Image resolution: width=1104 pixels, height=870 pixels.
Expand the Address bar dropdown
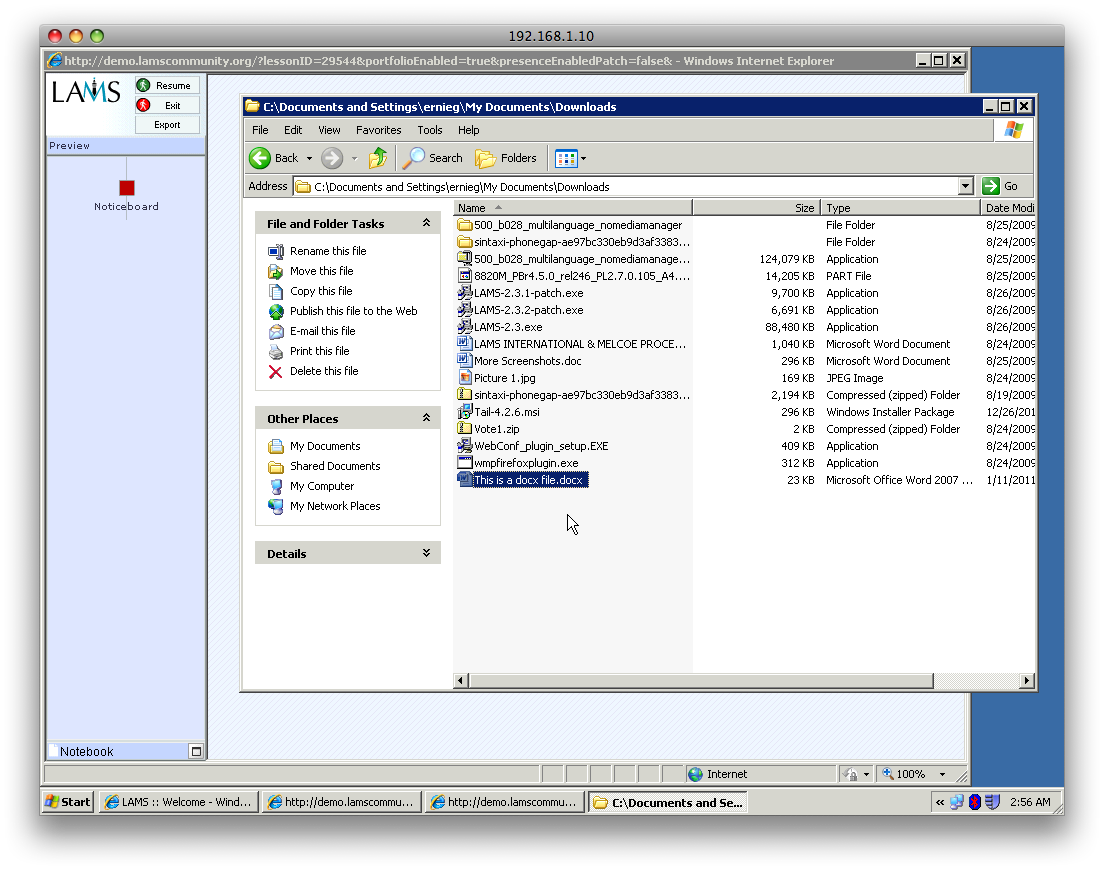coord(965,186)
